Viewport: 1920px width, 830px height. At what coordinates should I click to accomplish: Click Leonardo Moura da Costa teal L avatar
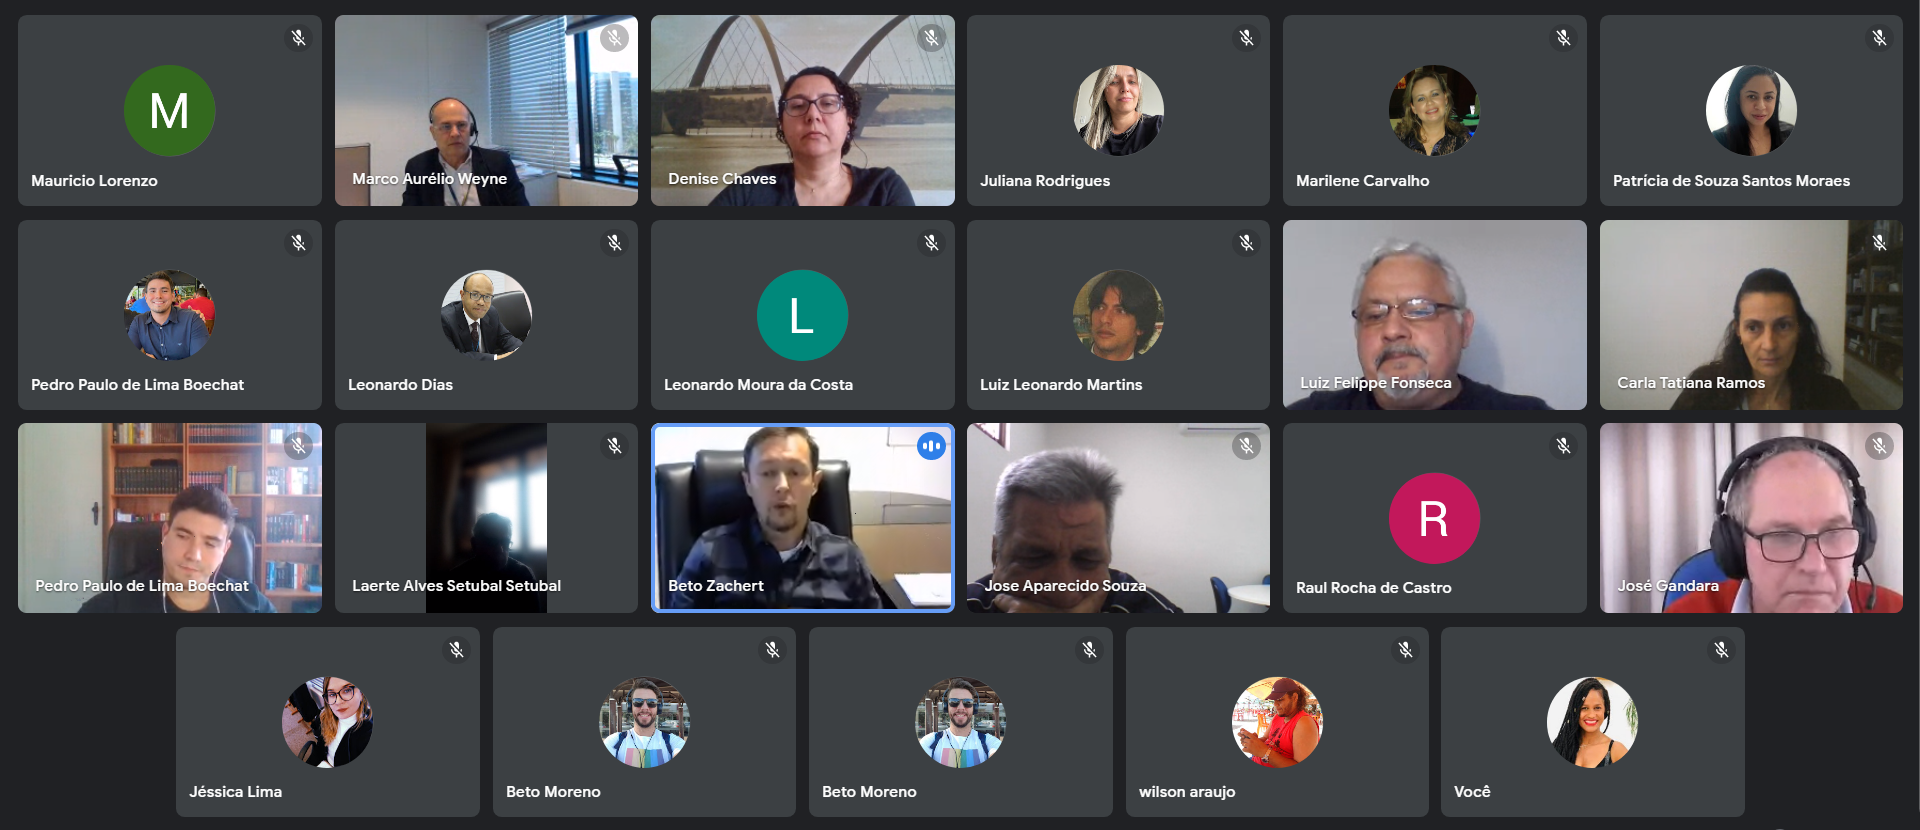(802, 315)
